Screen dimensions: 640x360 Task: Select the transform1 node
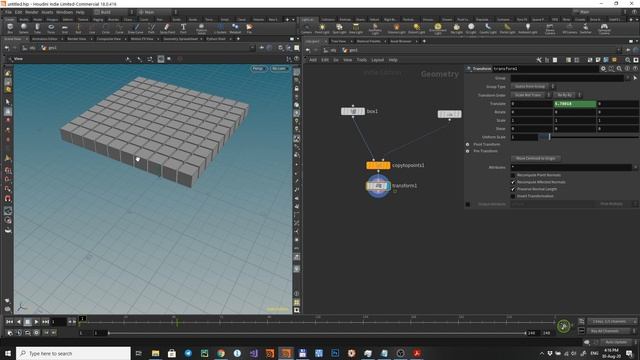click(x=378, y=186)
